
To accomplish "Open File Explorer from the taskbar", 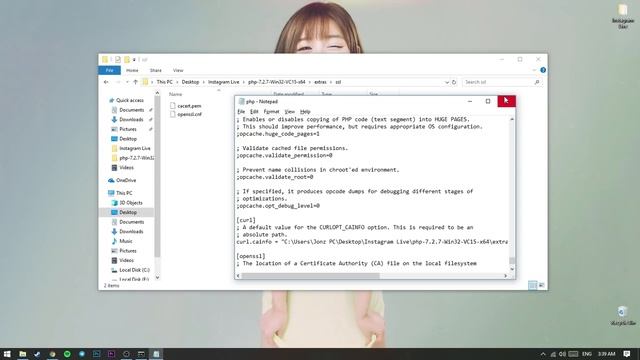I will click(22, 354).
